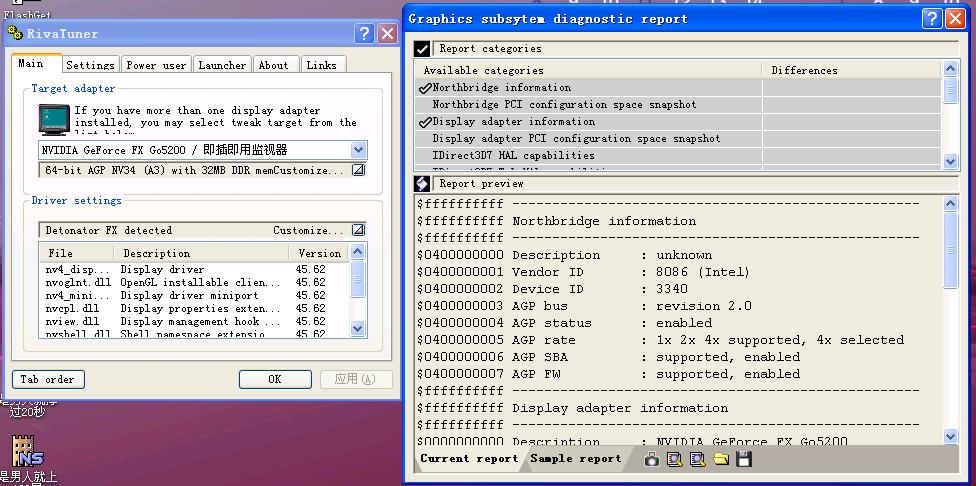The width and height of the screenshot is (976, 486).
Task: Open a report using the folder icon
Action: pyautogui.click(x=721, y=459)
